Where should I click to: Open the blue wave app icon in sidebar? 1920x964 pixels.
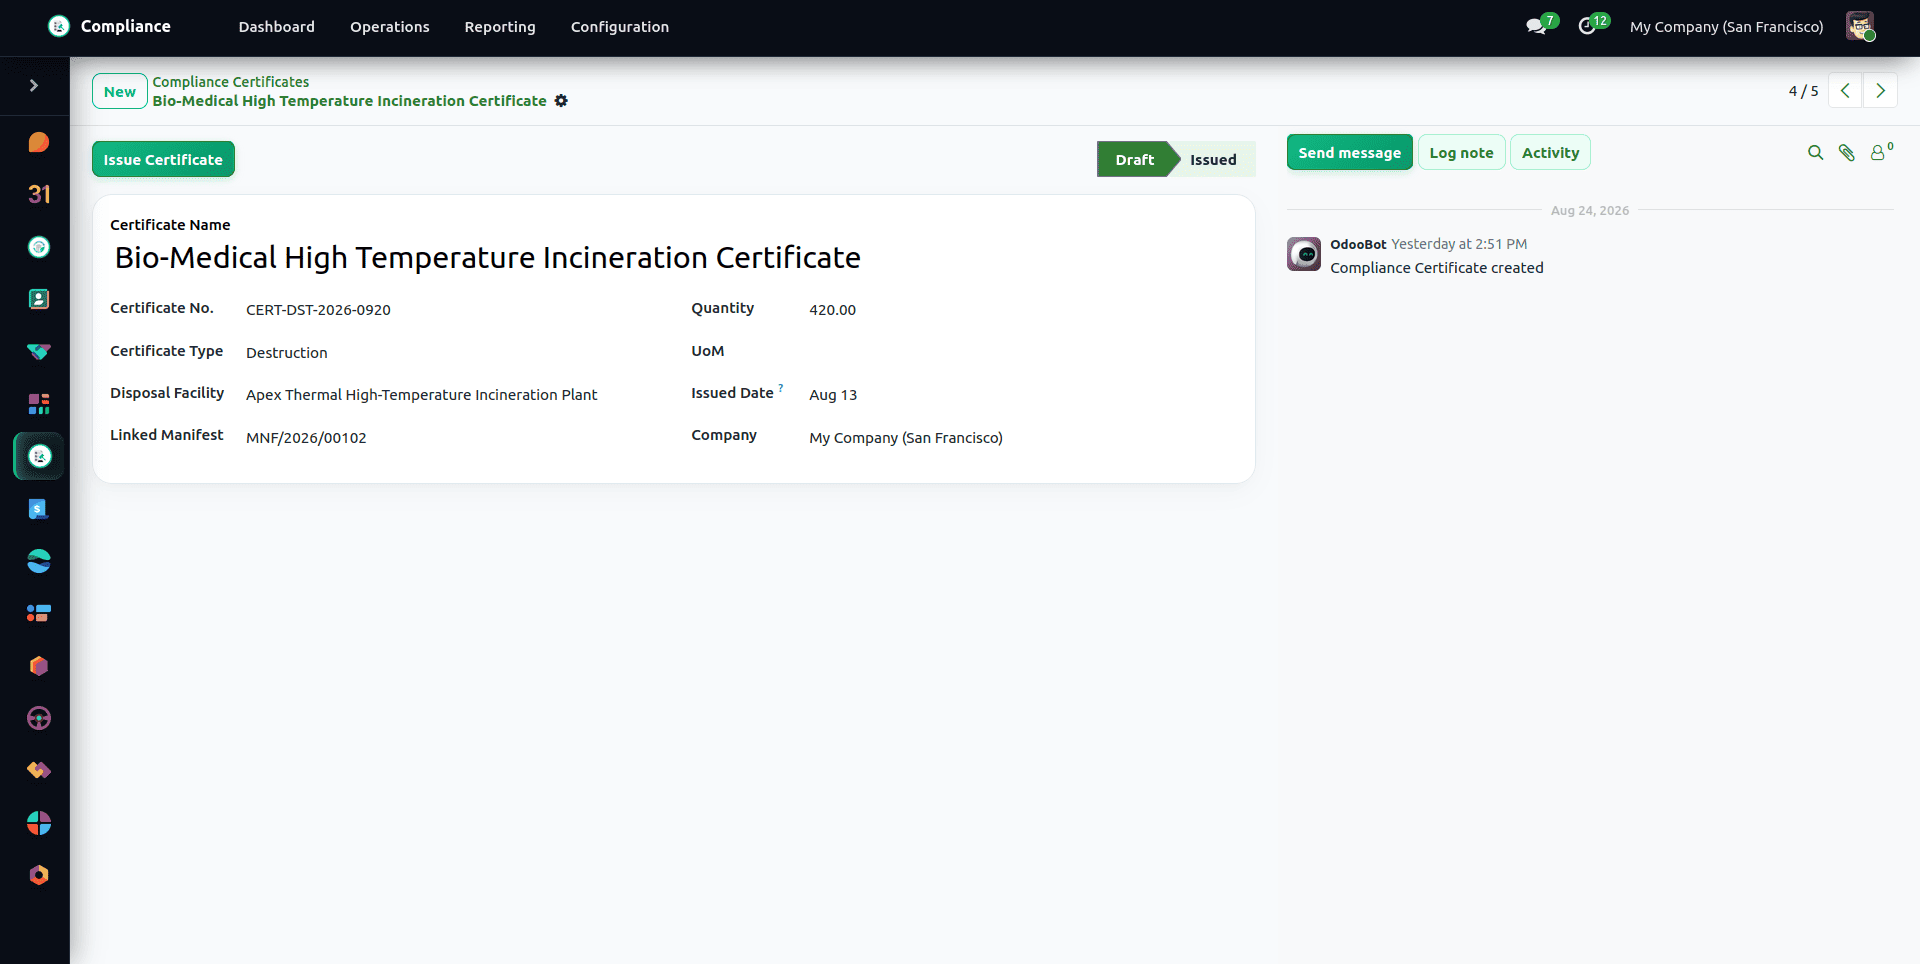(39, 561)
